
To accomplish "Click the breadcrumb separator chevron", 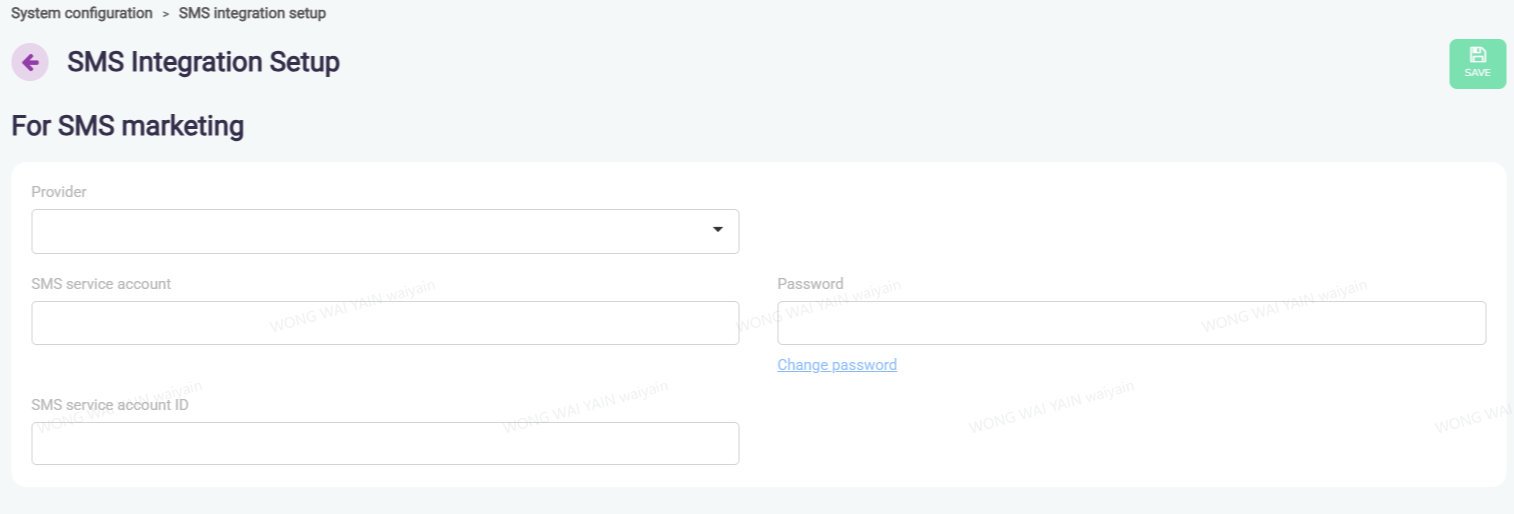I will coord(166,14).
